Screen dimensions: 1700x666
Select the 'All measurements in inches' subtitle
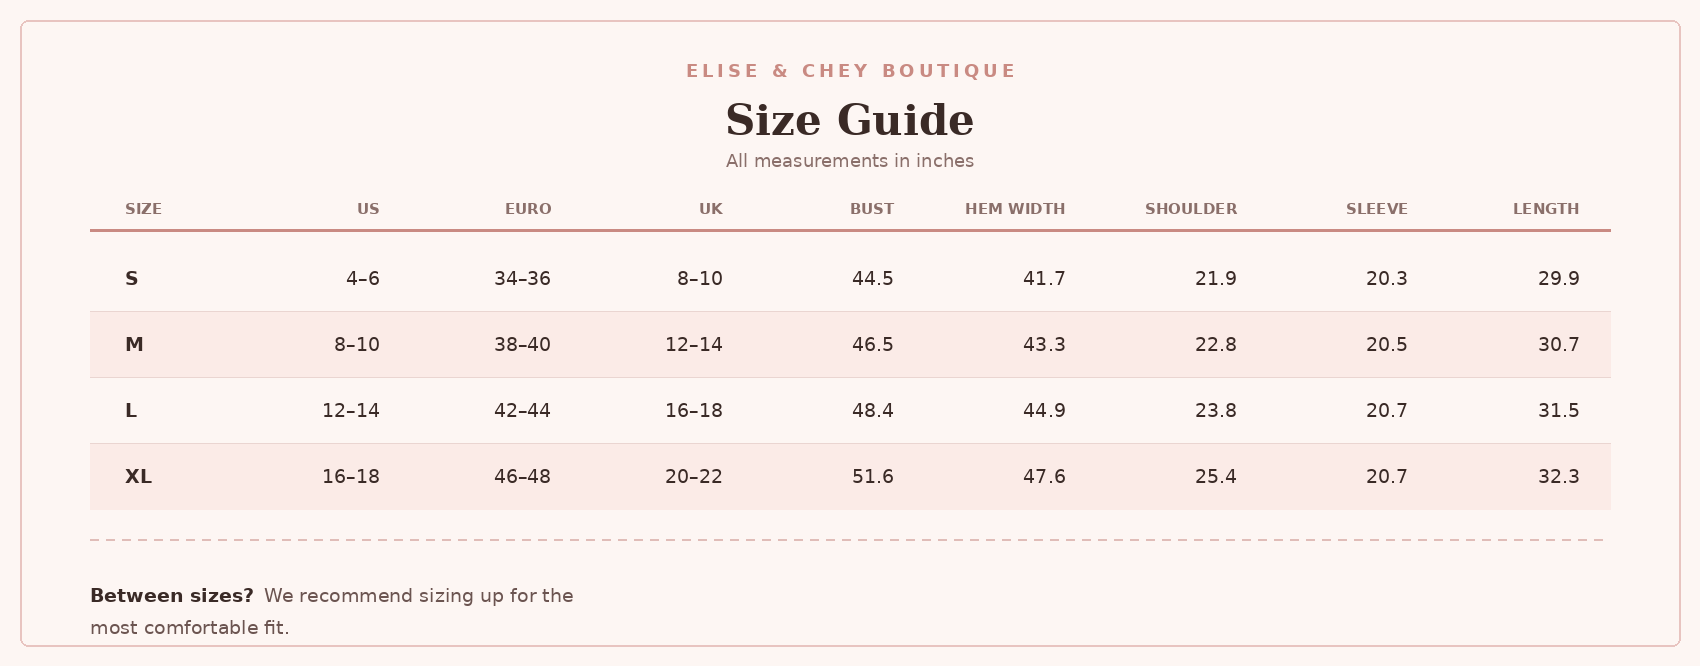coord(850,161)
